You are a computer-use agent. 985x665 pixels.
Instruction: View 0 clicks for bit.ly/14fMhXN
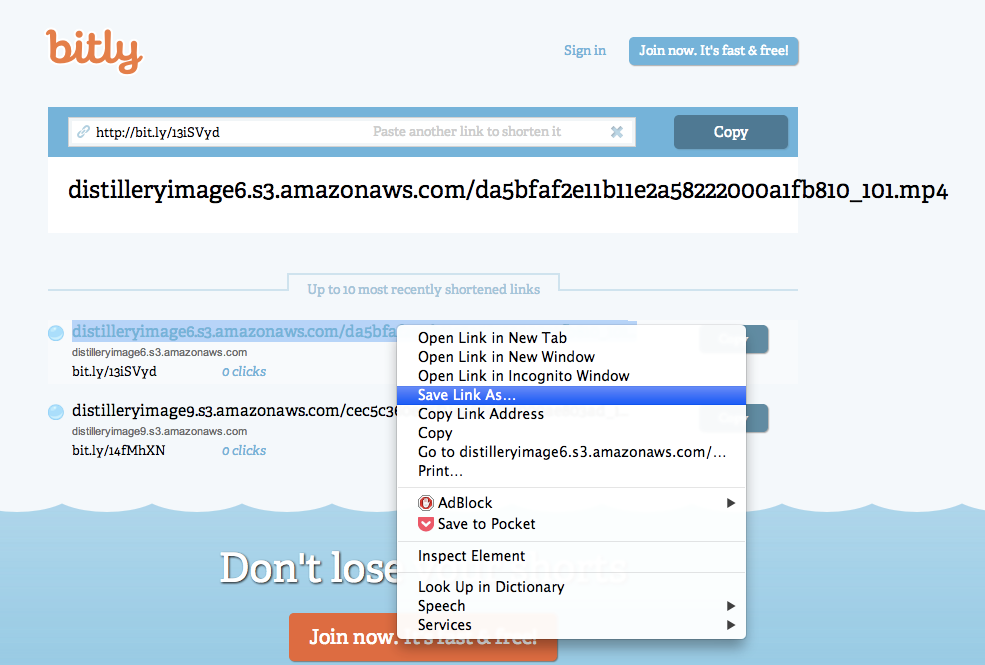click(244, 450)
